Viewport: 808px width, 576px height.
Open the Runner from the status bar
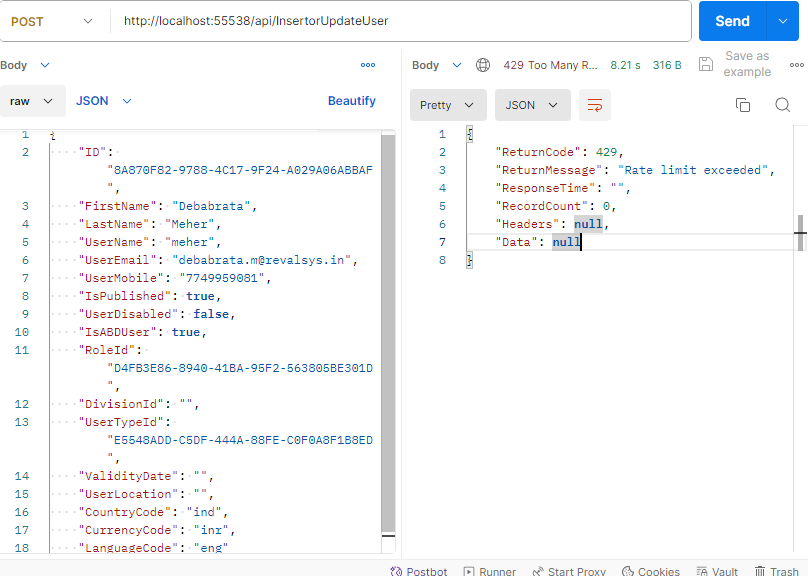(488, 571)
